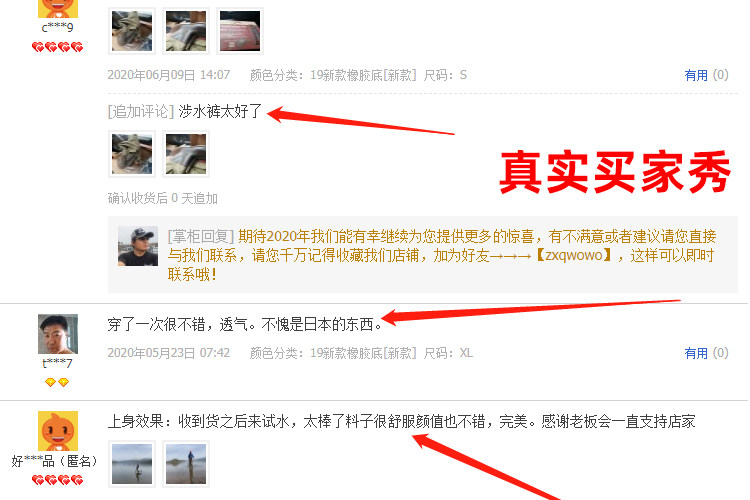Image resolution: width=750 pixels, height=500 pixels.
Task: Click the username t***7
Action: pyautogui.click(x=57, y=363)
